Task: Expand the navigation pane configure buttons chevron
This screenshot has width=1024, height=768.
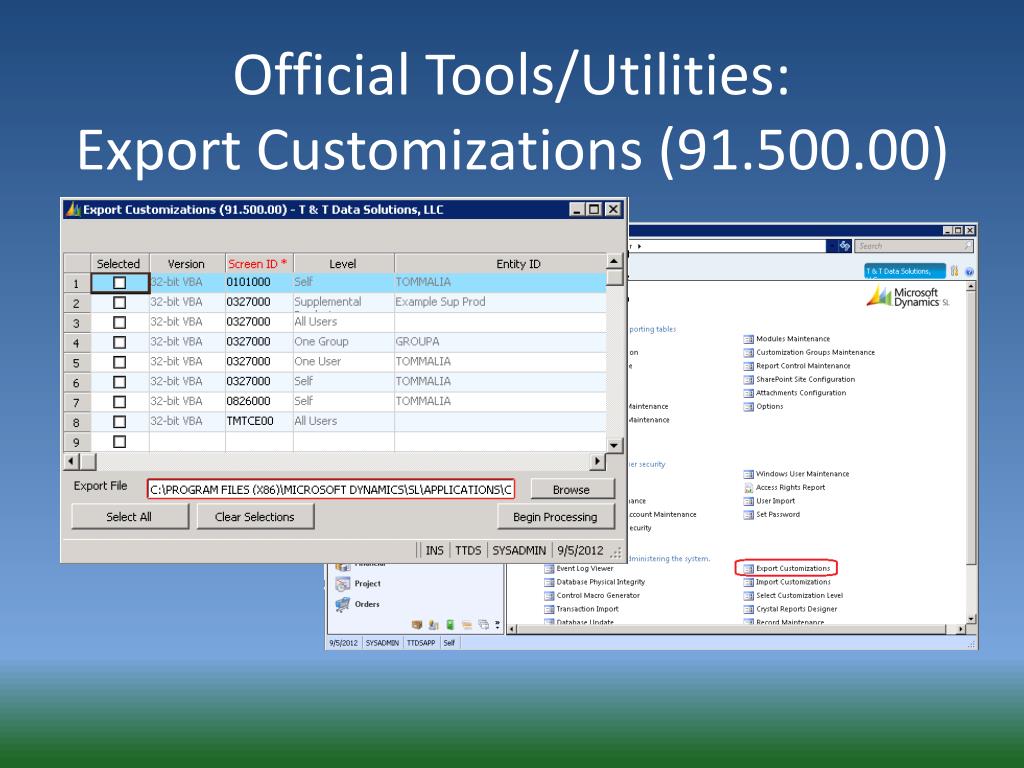Action: 498,624
